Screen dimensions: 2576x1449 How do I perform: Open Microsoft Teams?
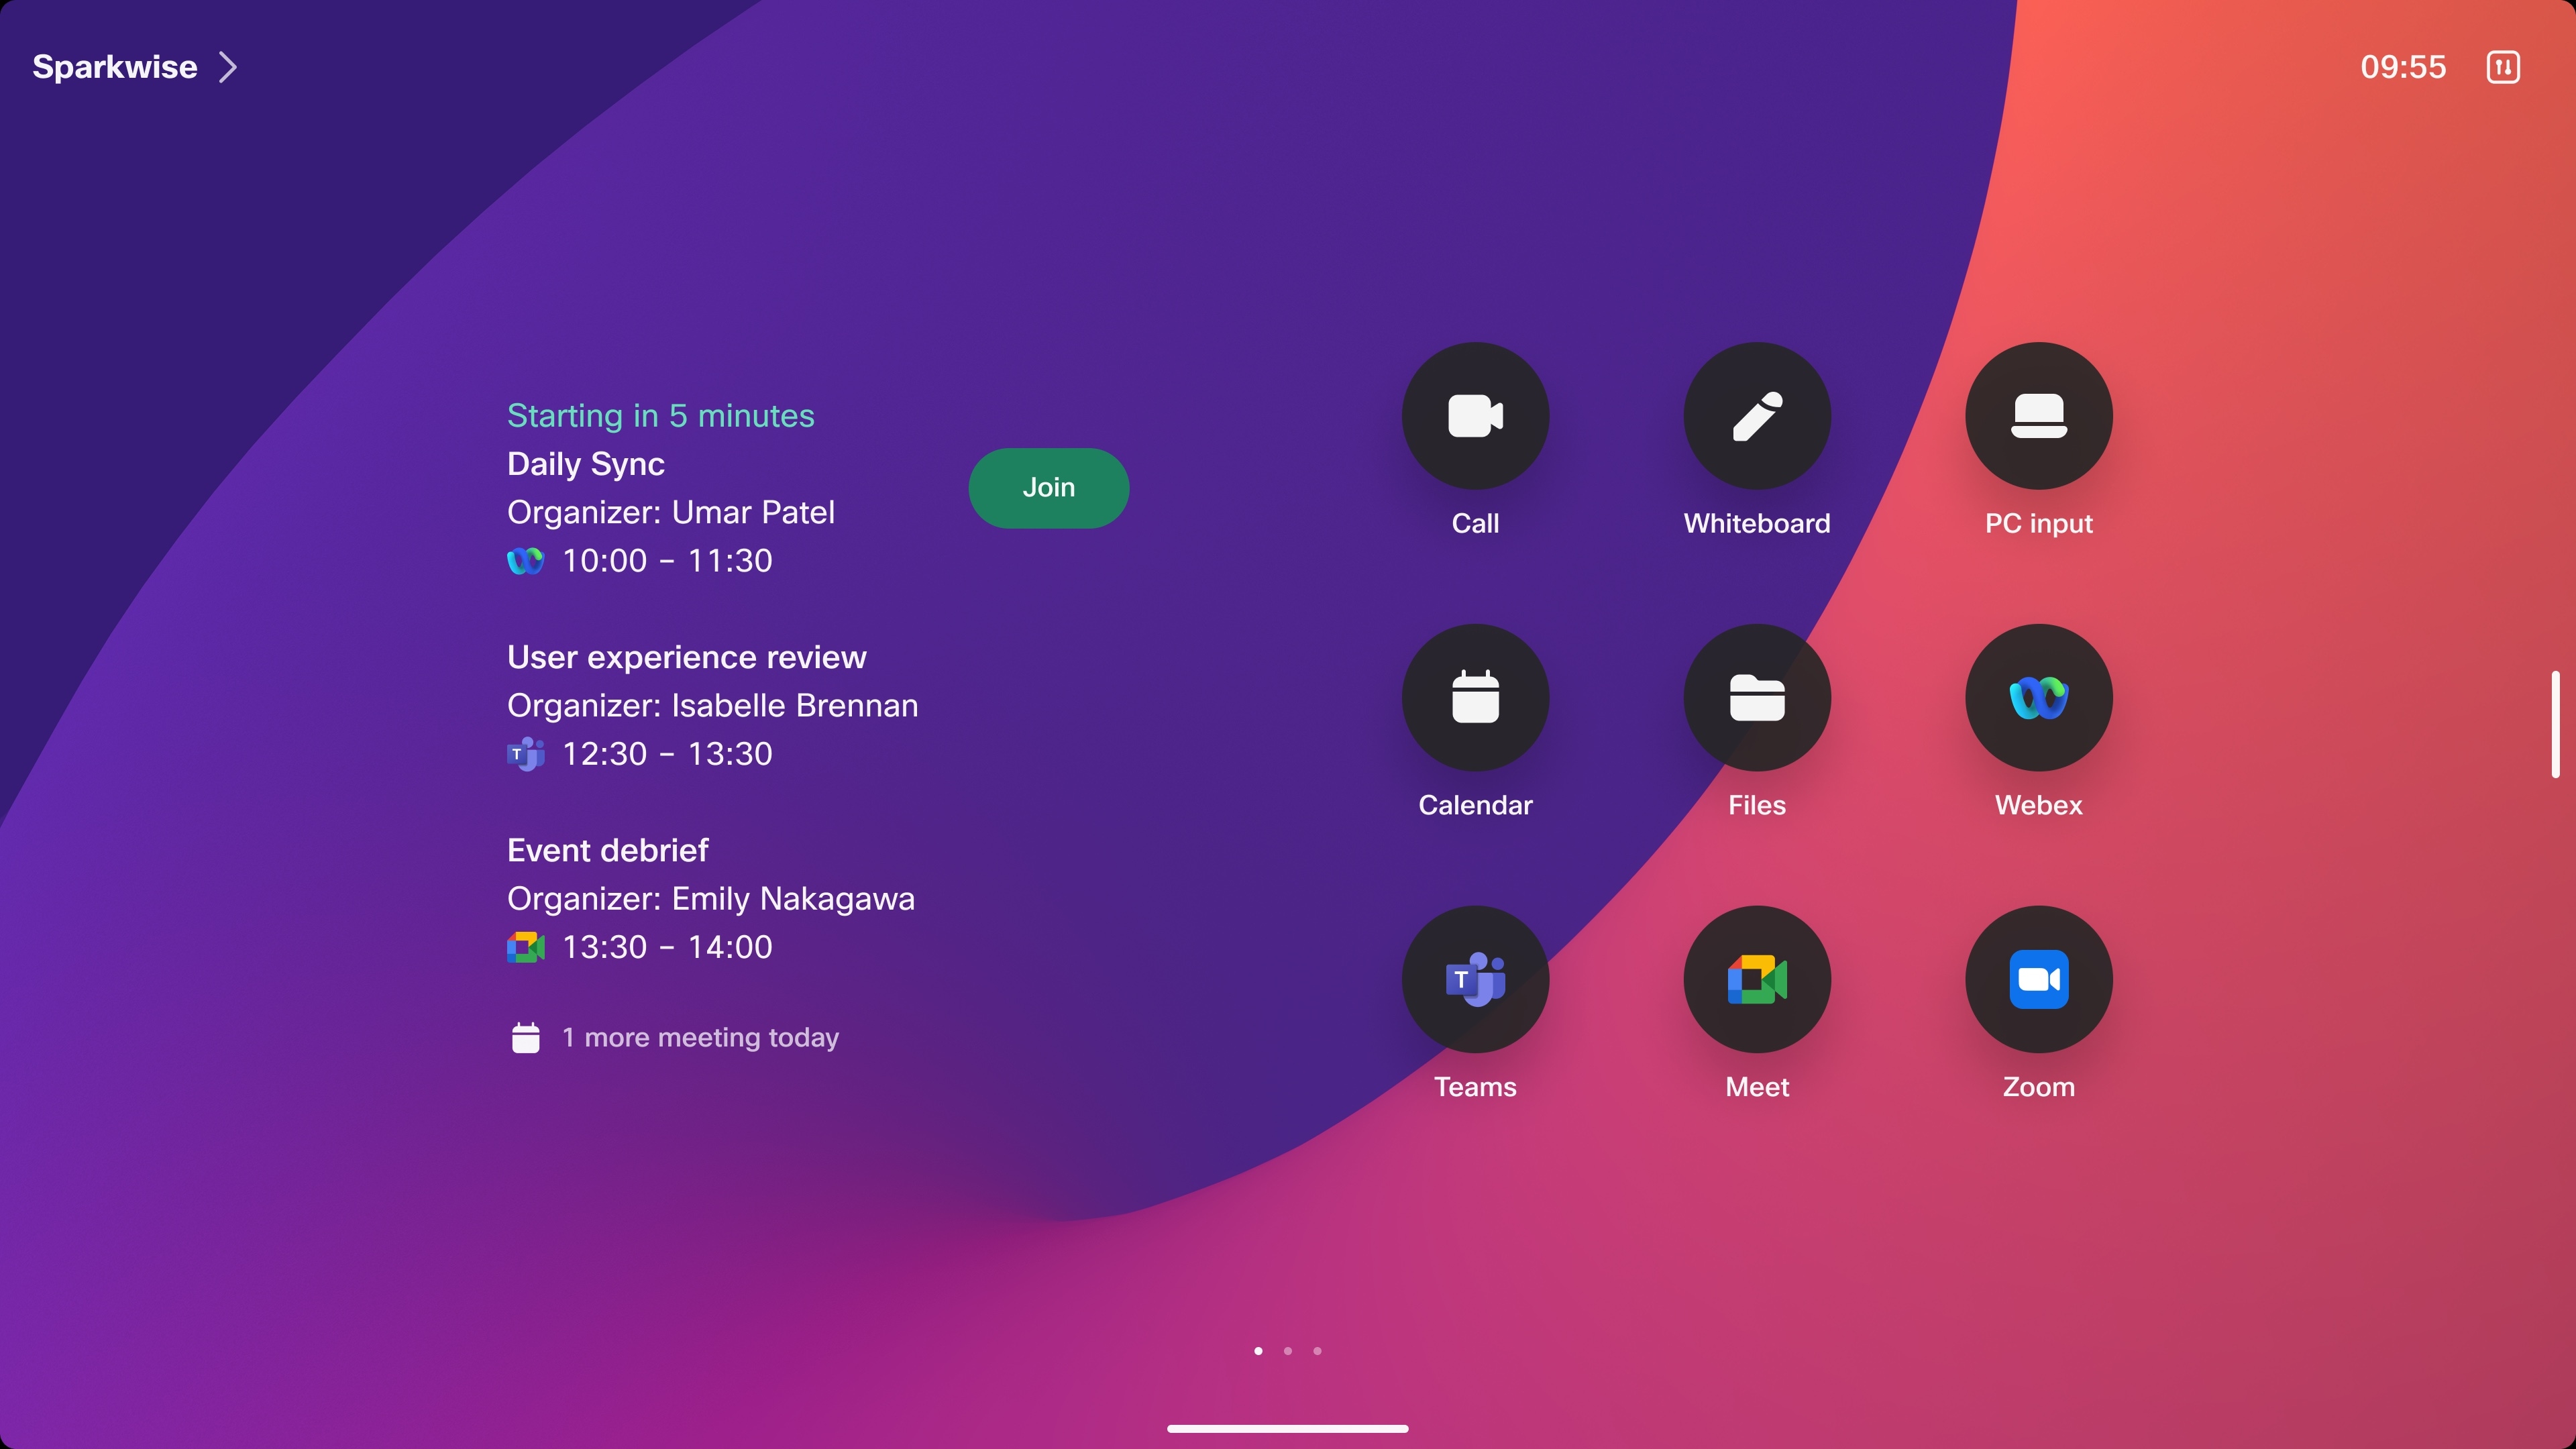coord(1475,979)
